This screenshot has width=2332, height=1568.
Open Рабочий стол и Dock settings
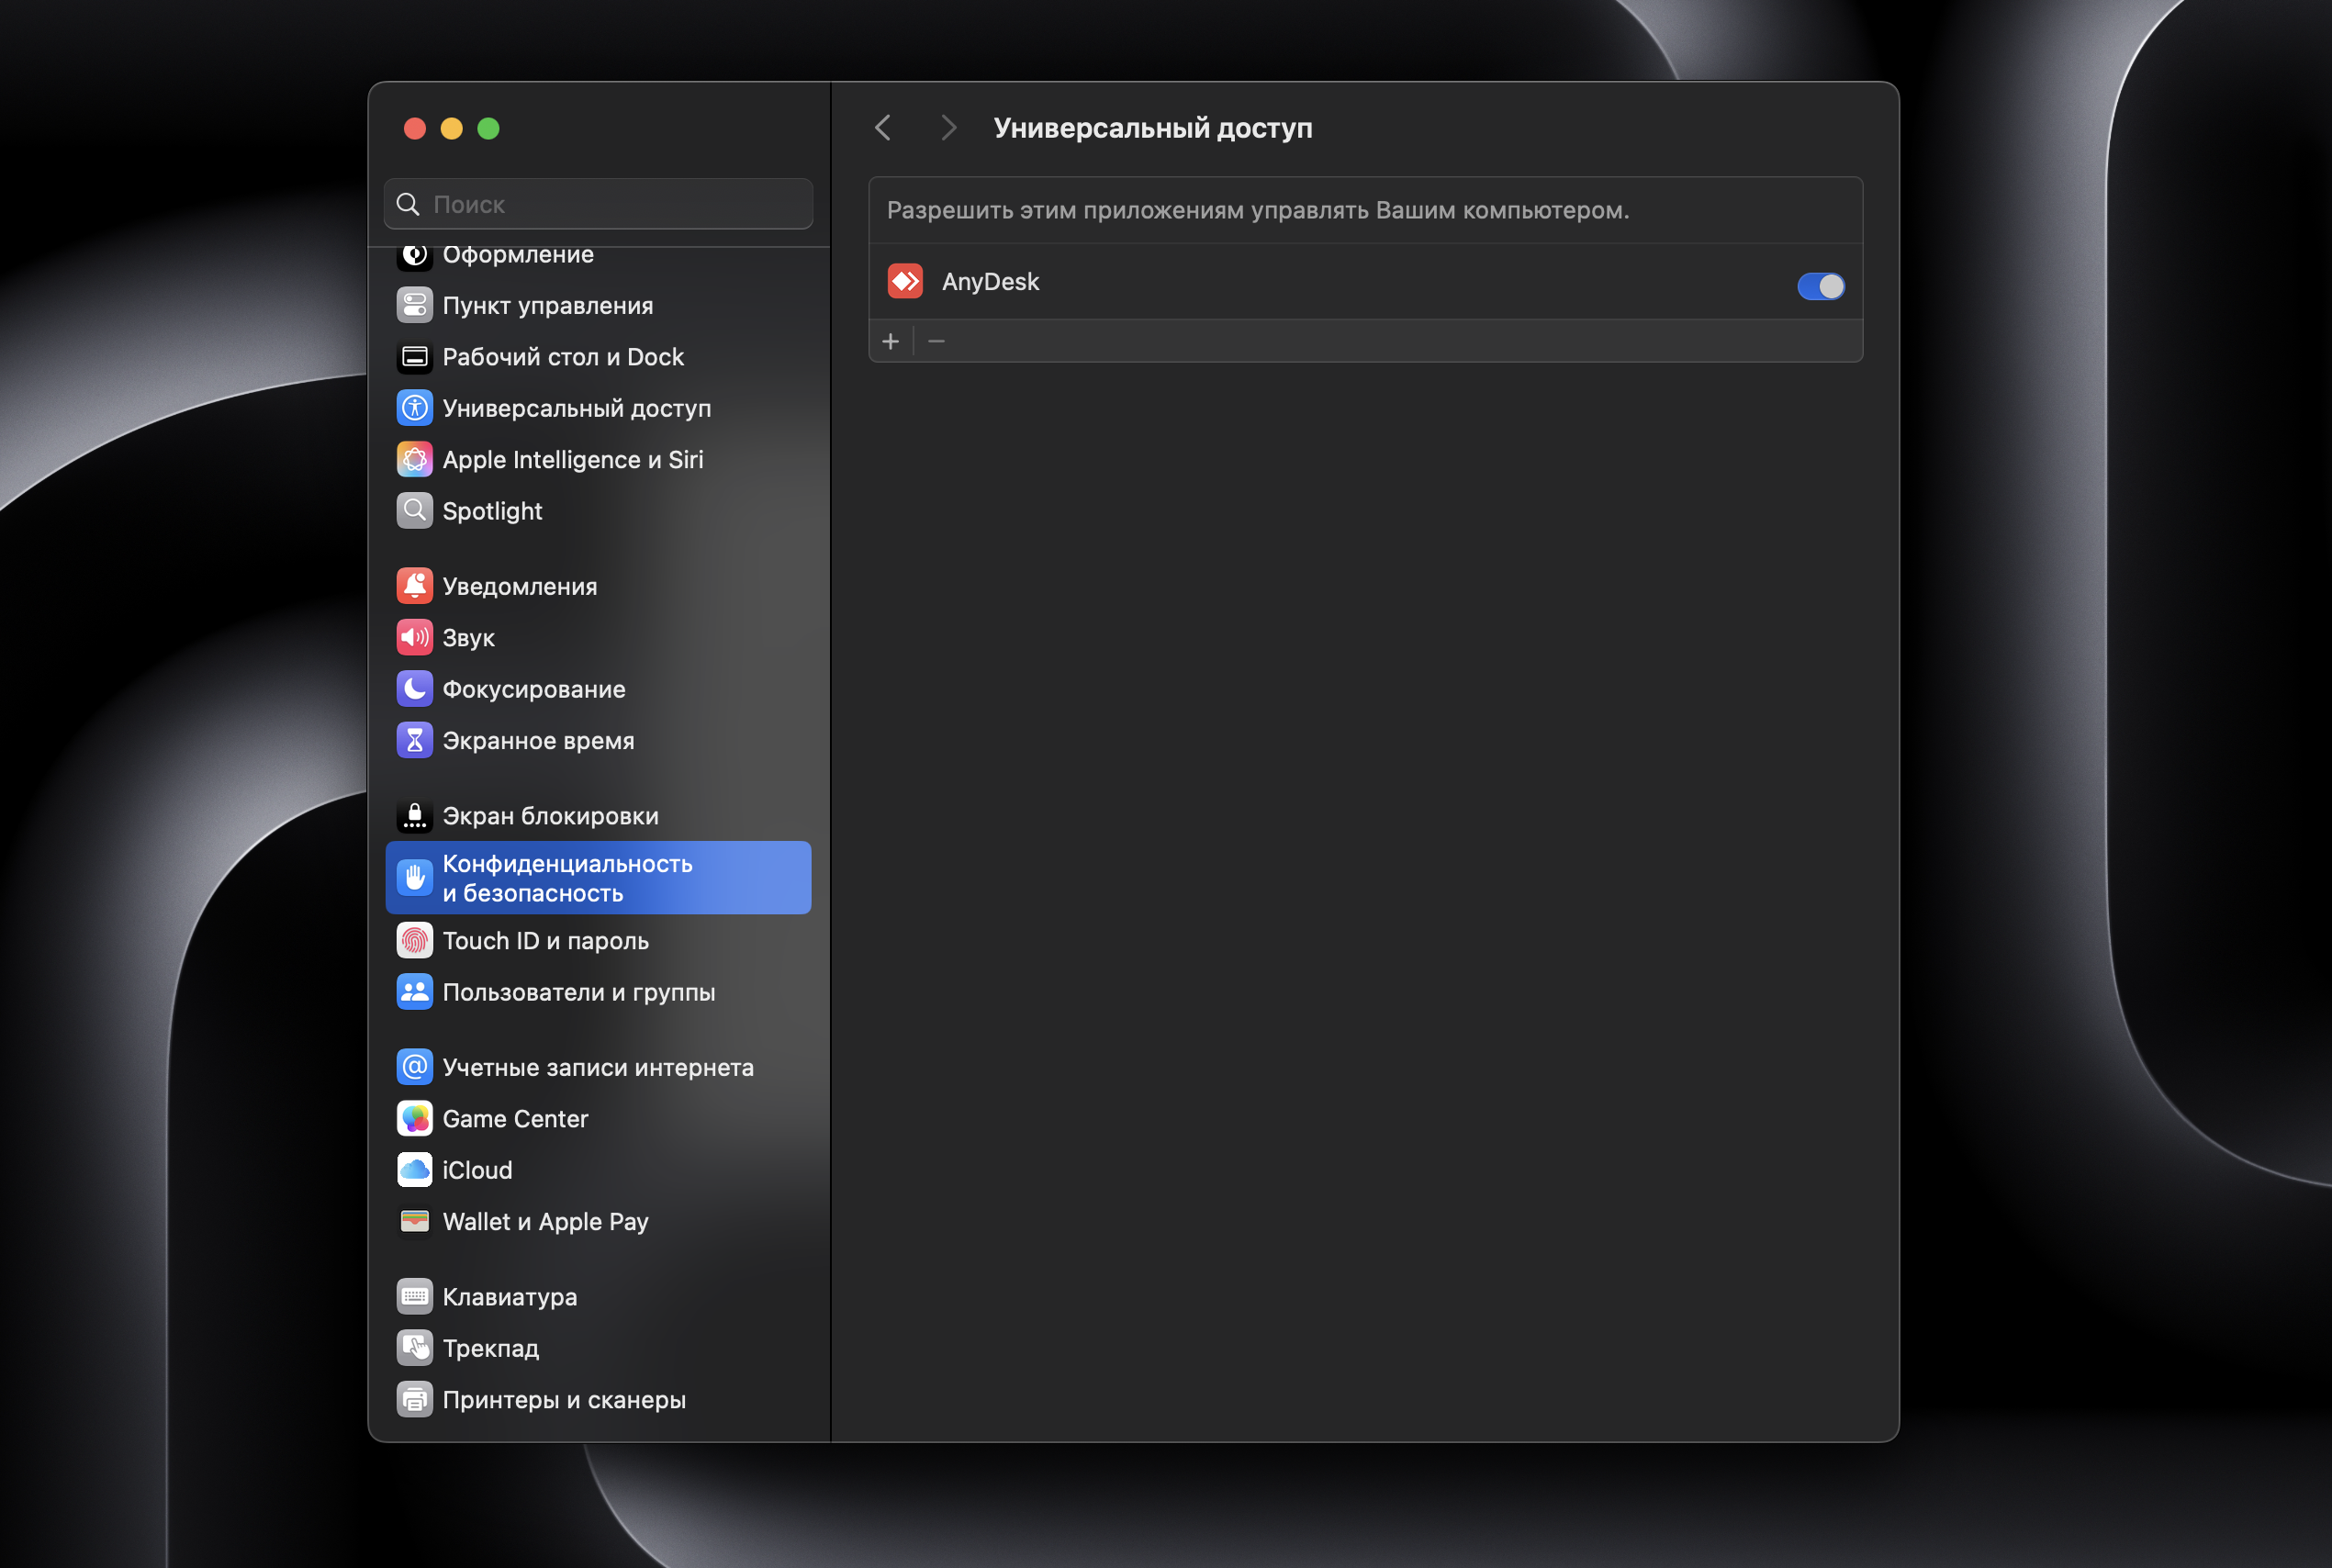coord(598,357)
